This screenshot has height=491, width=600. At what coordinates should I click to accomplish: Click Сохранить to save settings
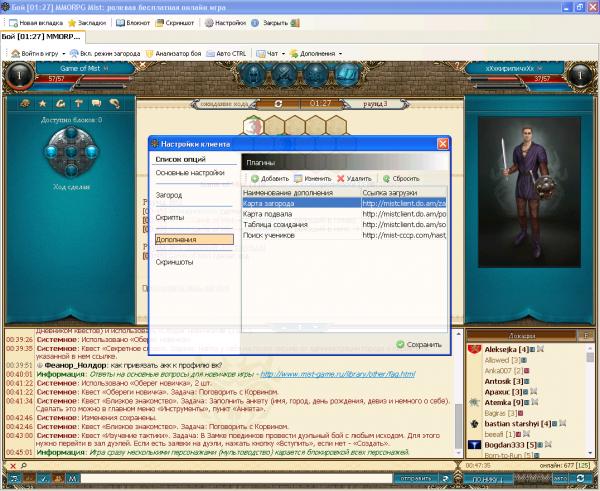419,344
